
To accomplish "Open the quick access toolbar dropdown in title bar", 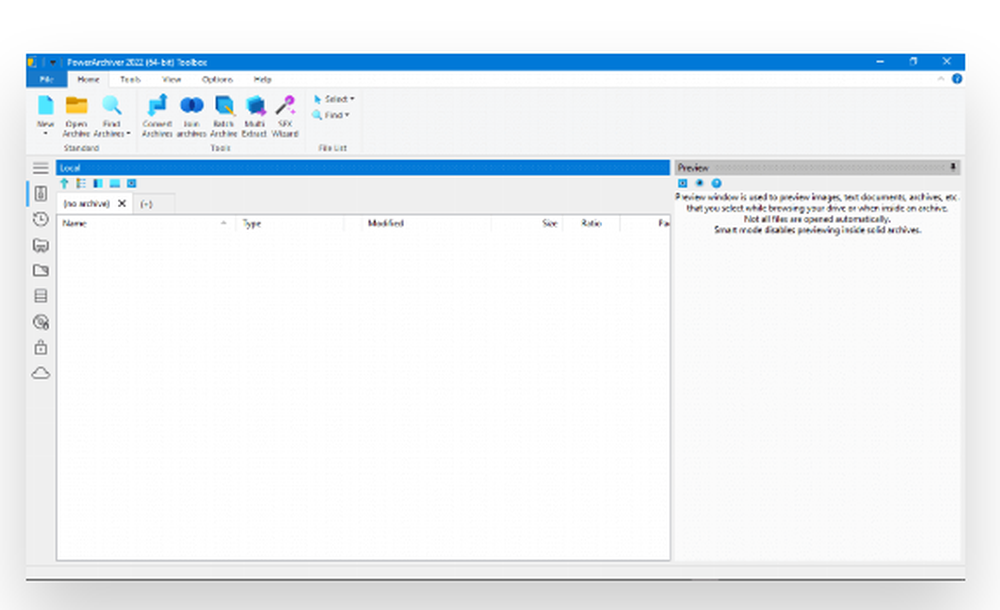I will click(53, 62).
